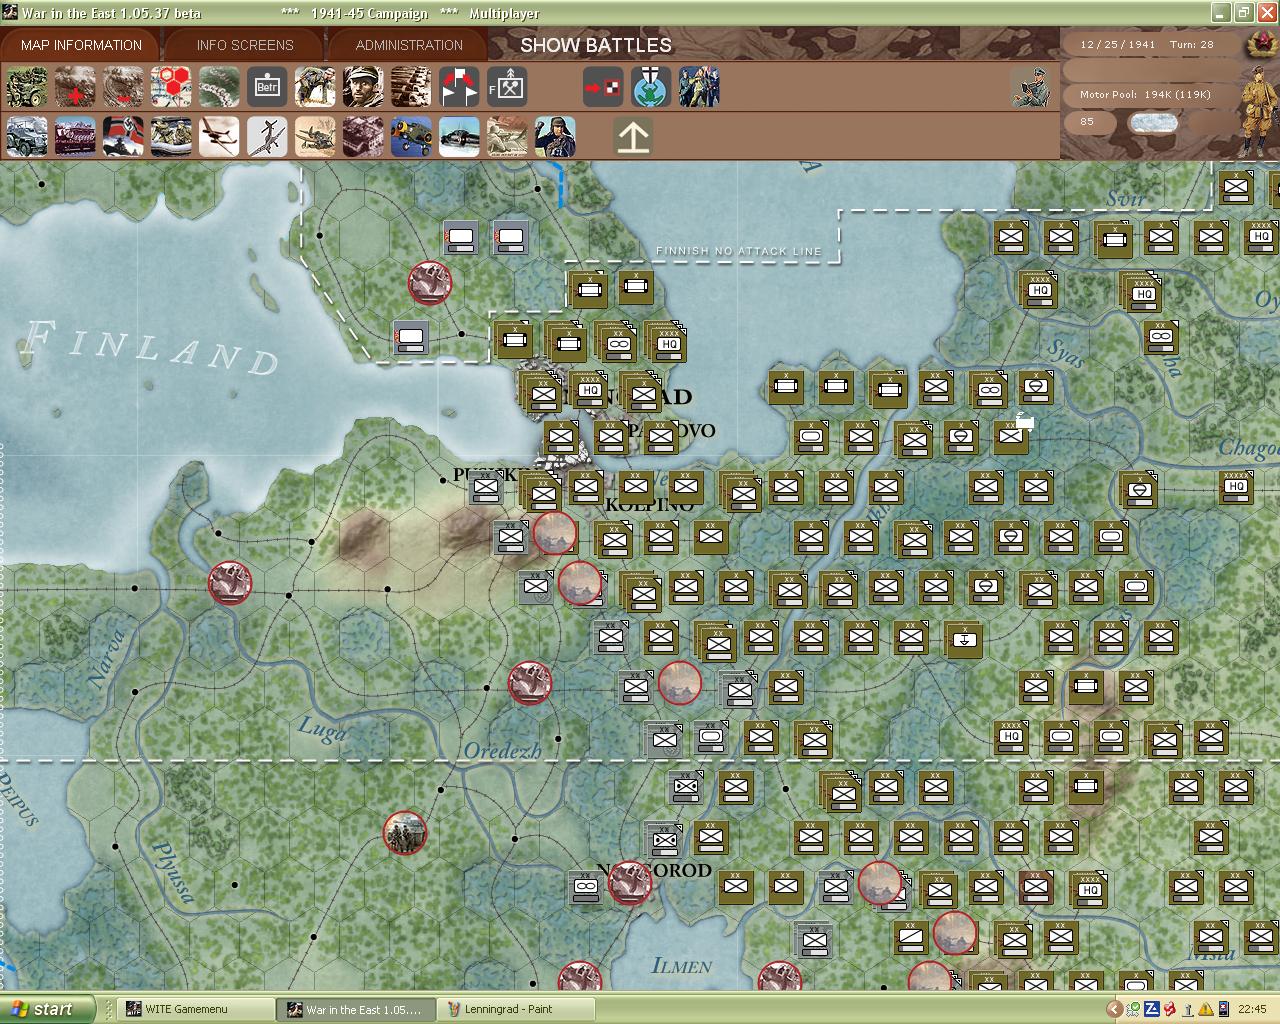The height and width of the screenshot is (1024, 1280).
Task: Click the diving Stuka aircraft icon
Action: point(267,137)
